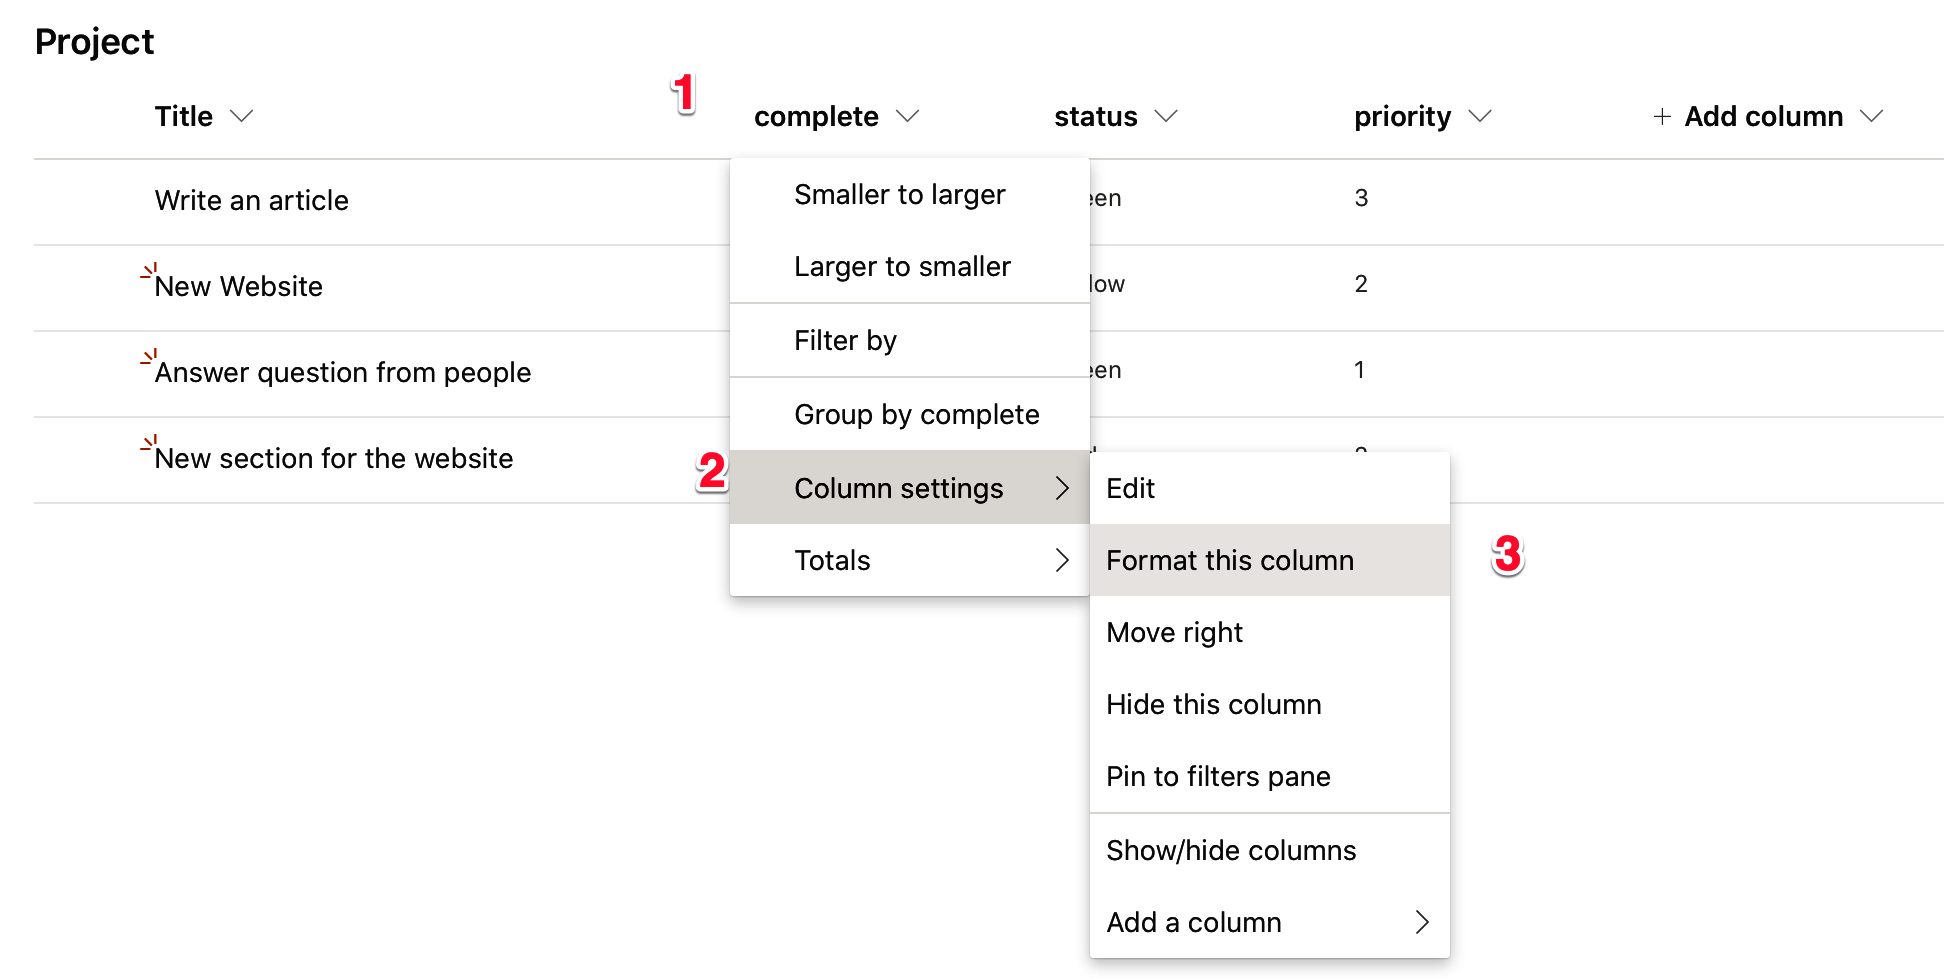1944x978 pixels.
Task: Open the Column settings submenu
Action: tap(899, 488)
